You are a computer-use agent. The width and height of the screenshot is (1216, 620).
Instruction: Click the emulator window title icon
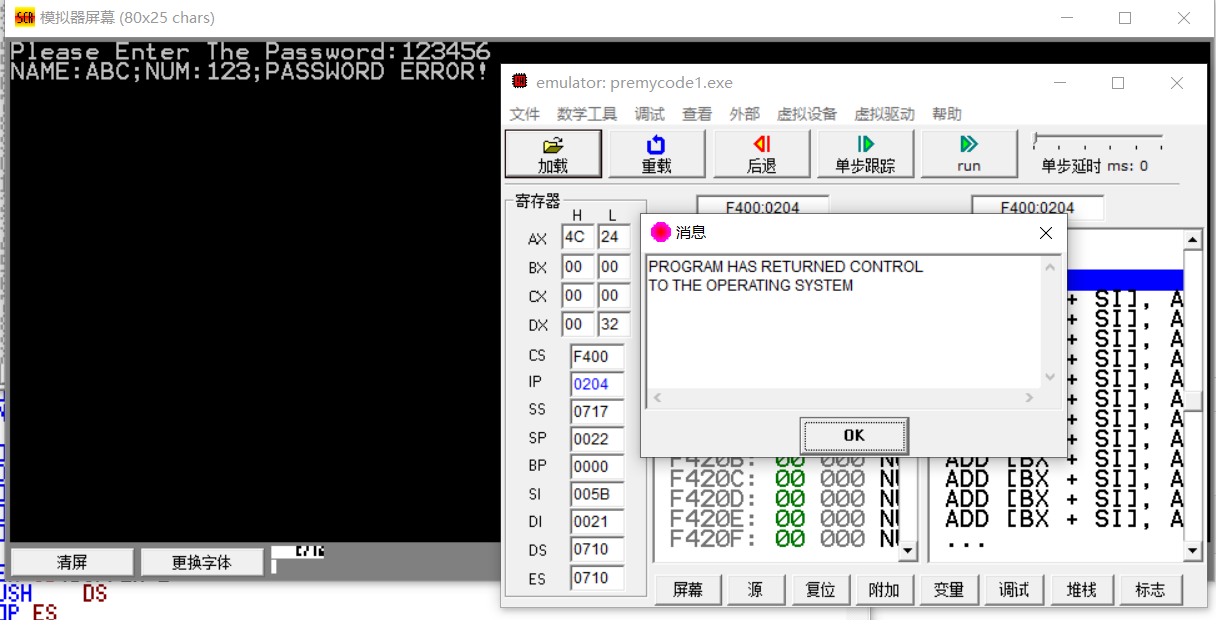coord(520,82)
